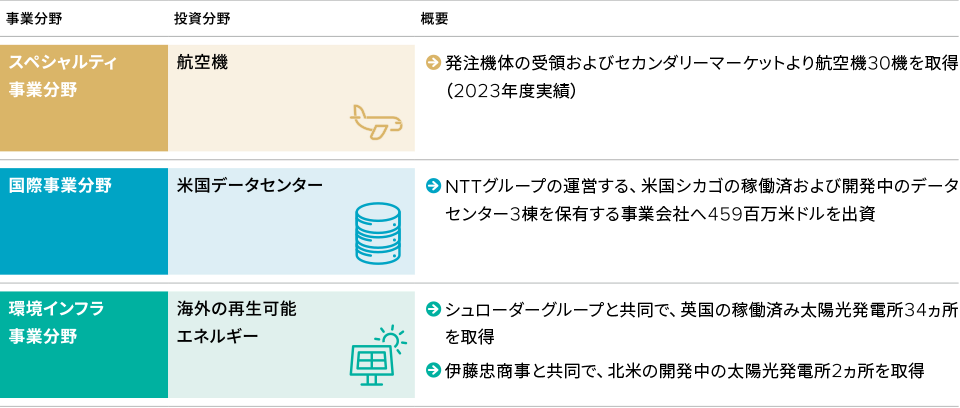The width and height of the screenshot is (960, 408).
Task: Click the blue 国際事業分野 cell
Action: (x=84, y=221)
